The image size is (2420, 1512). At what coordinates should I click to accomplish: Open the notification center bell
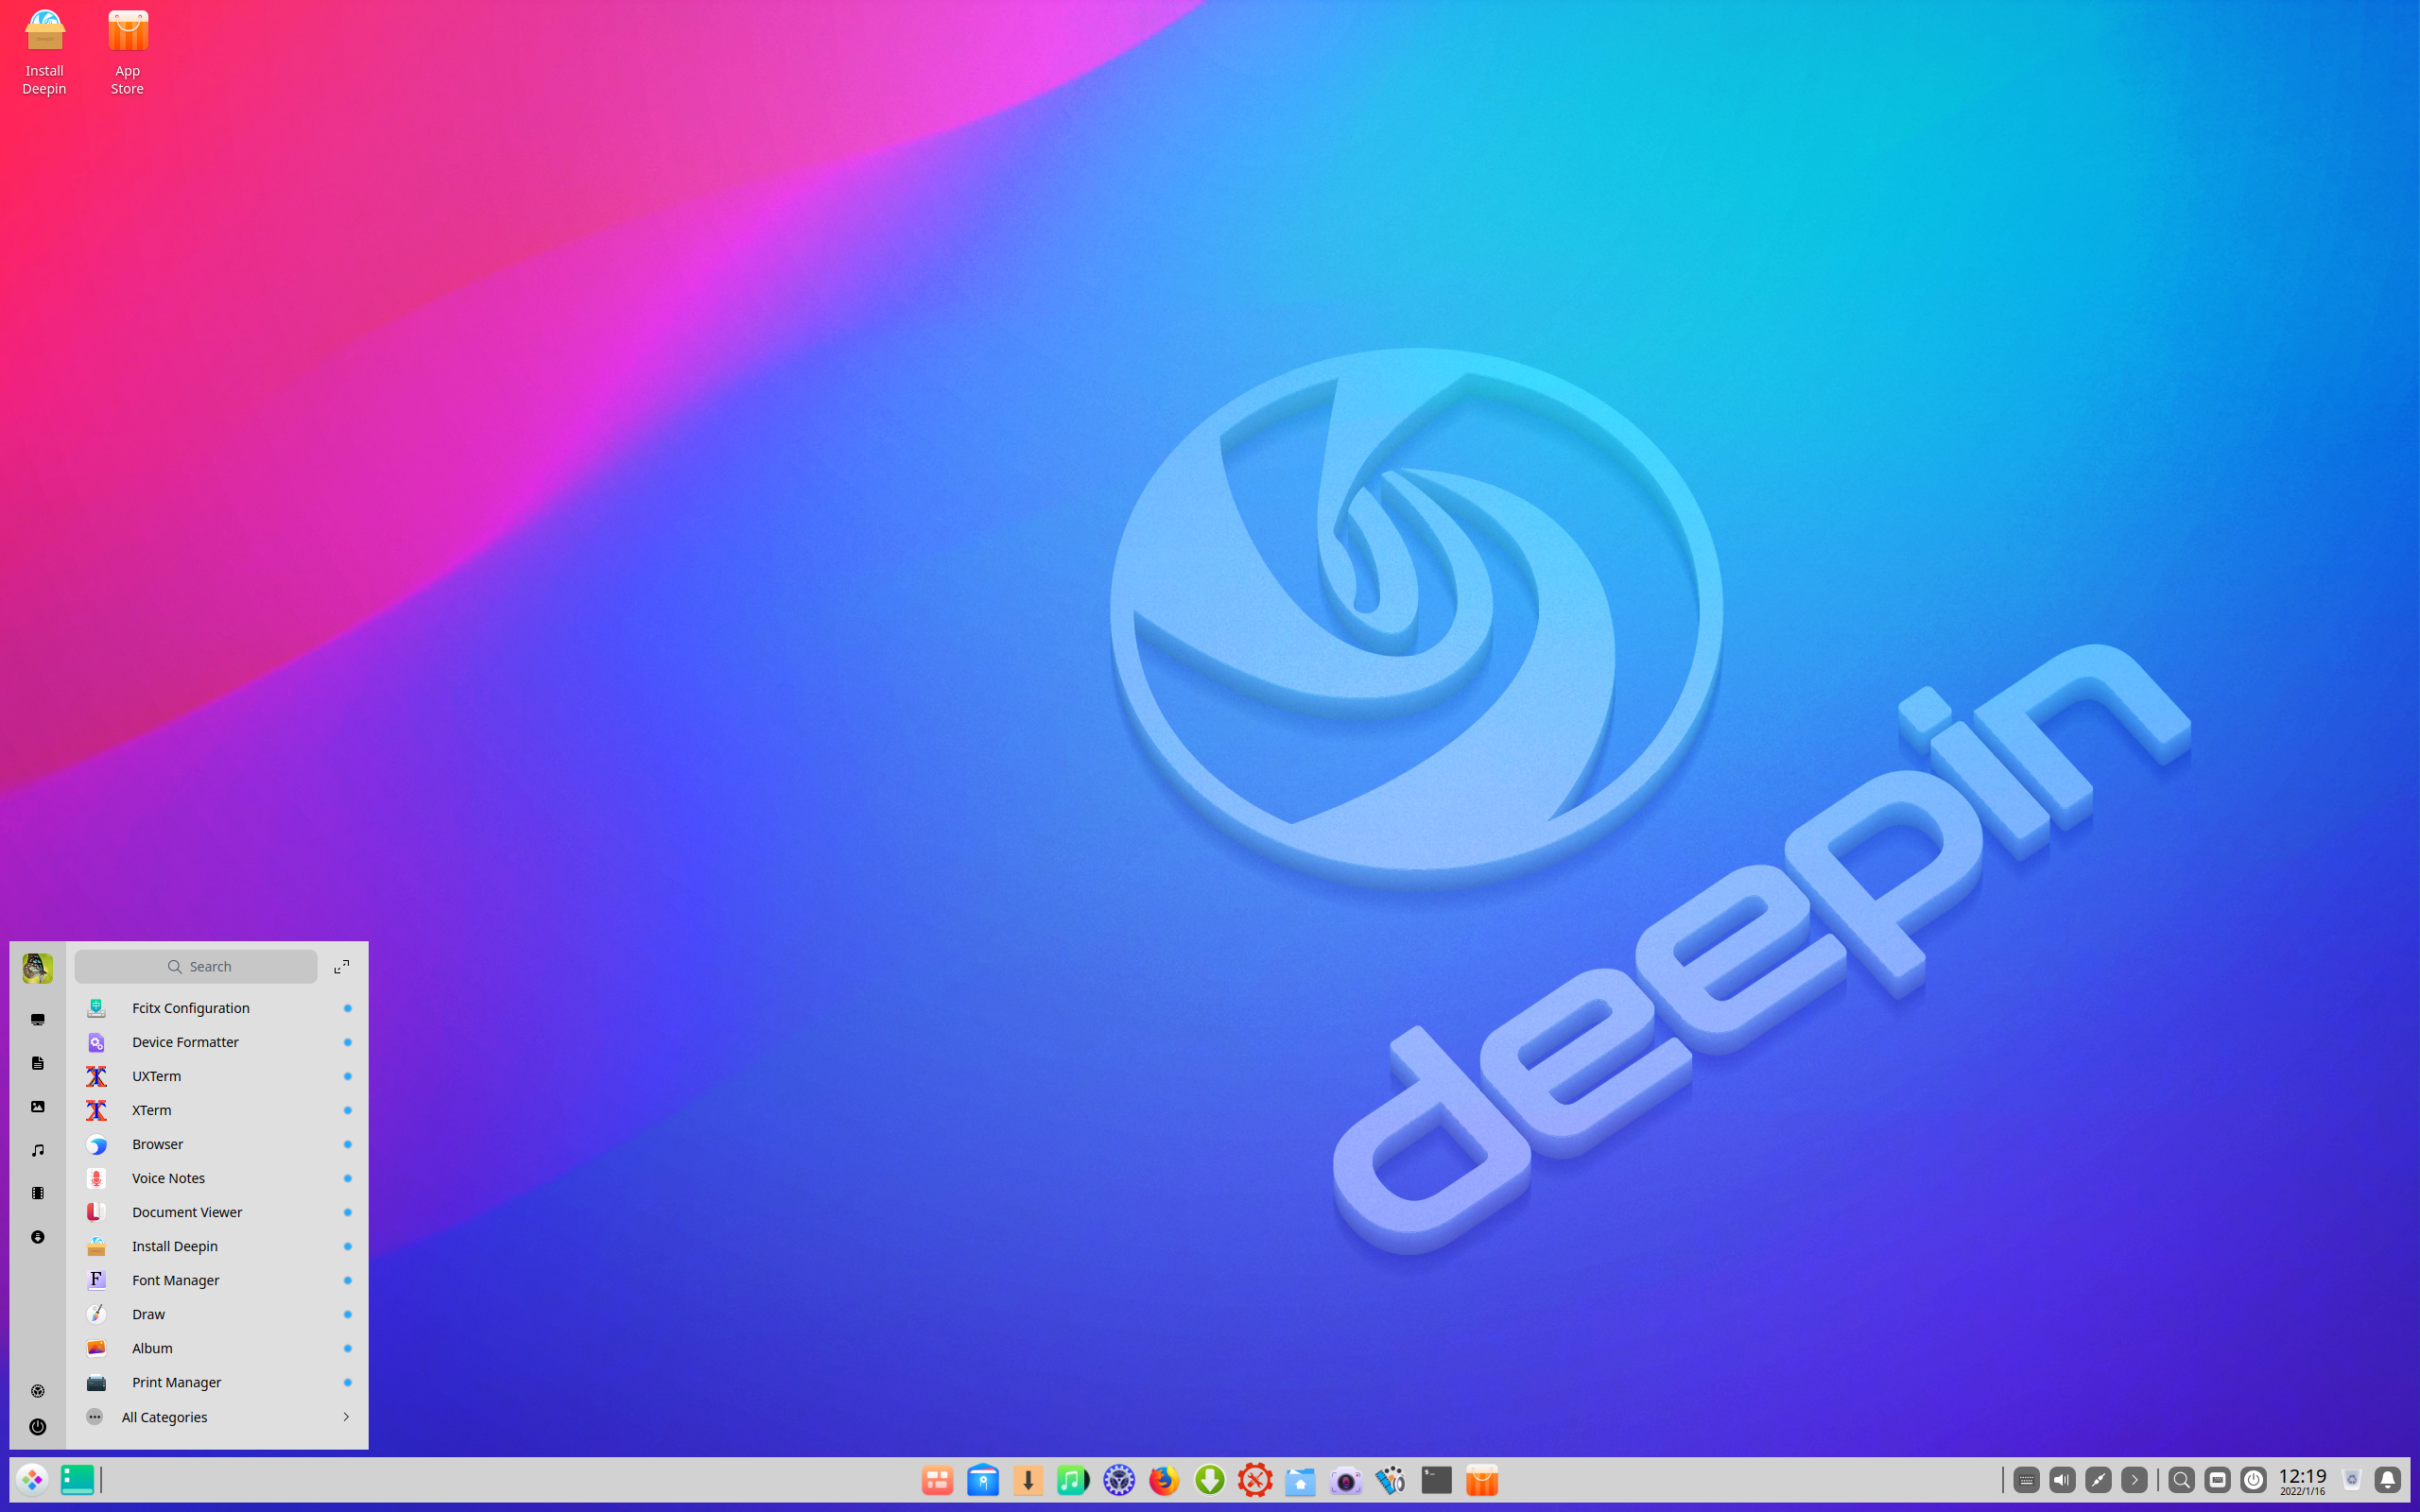pos(2388,1480)
